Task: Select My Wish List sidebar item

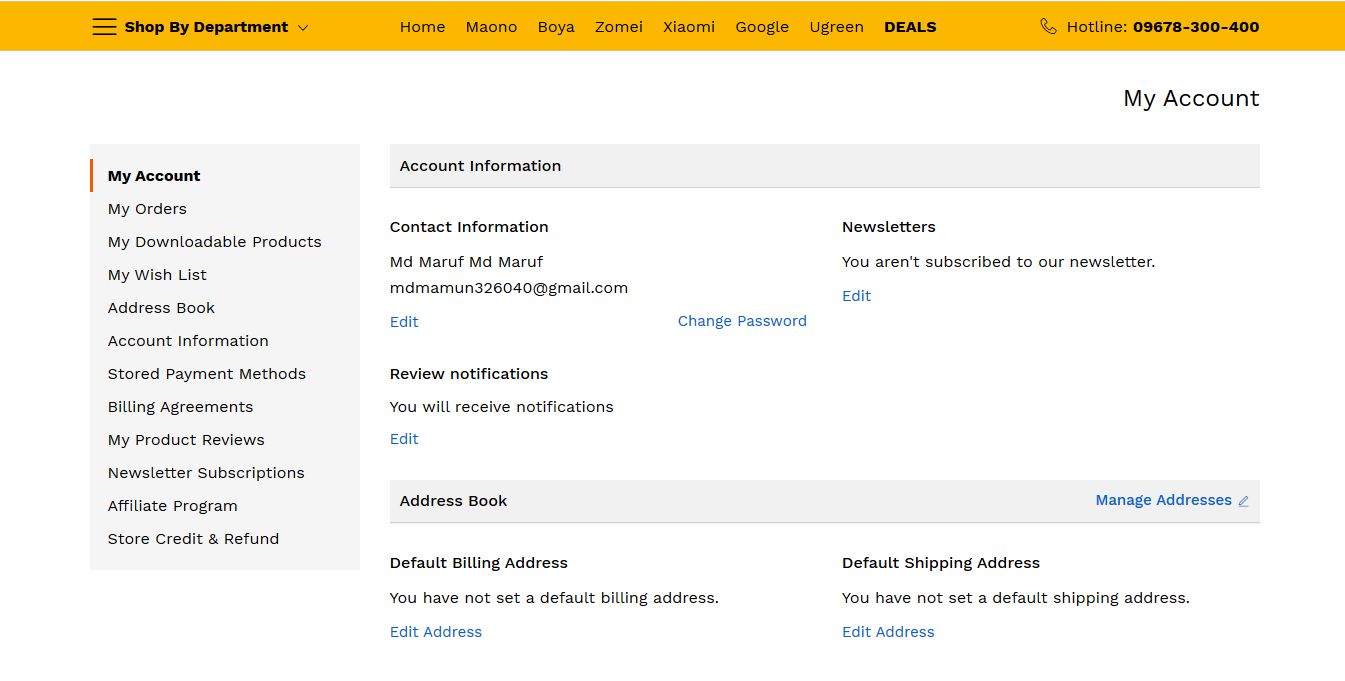Action: click(x=157, y=275)
